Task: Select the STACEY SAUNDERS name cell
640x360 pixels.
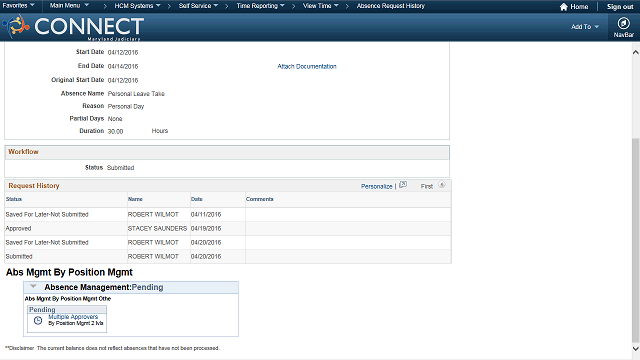Action: point(157,229)
